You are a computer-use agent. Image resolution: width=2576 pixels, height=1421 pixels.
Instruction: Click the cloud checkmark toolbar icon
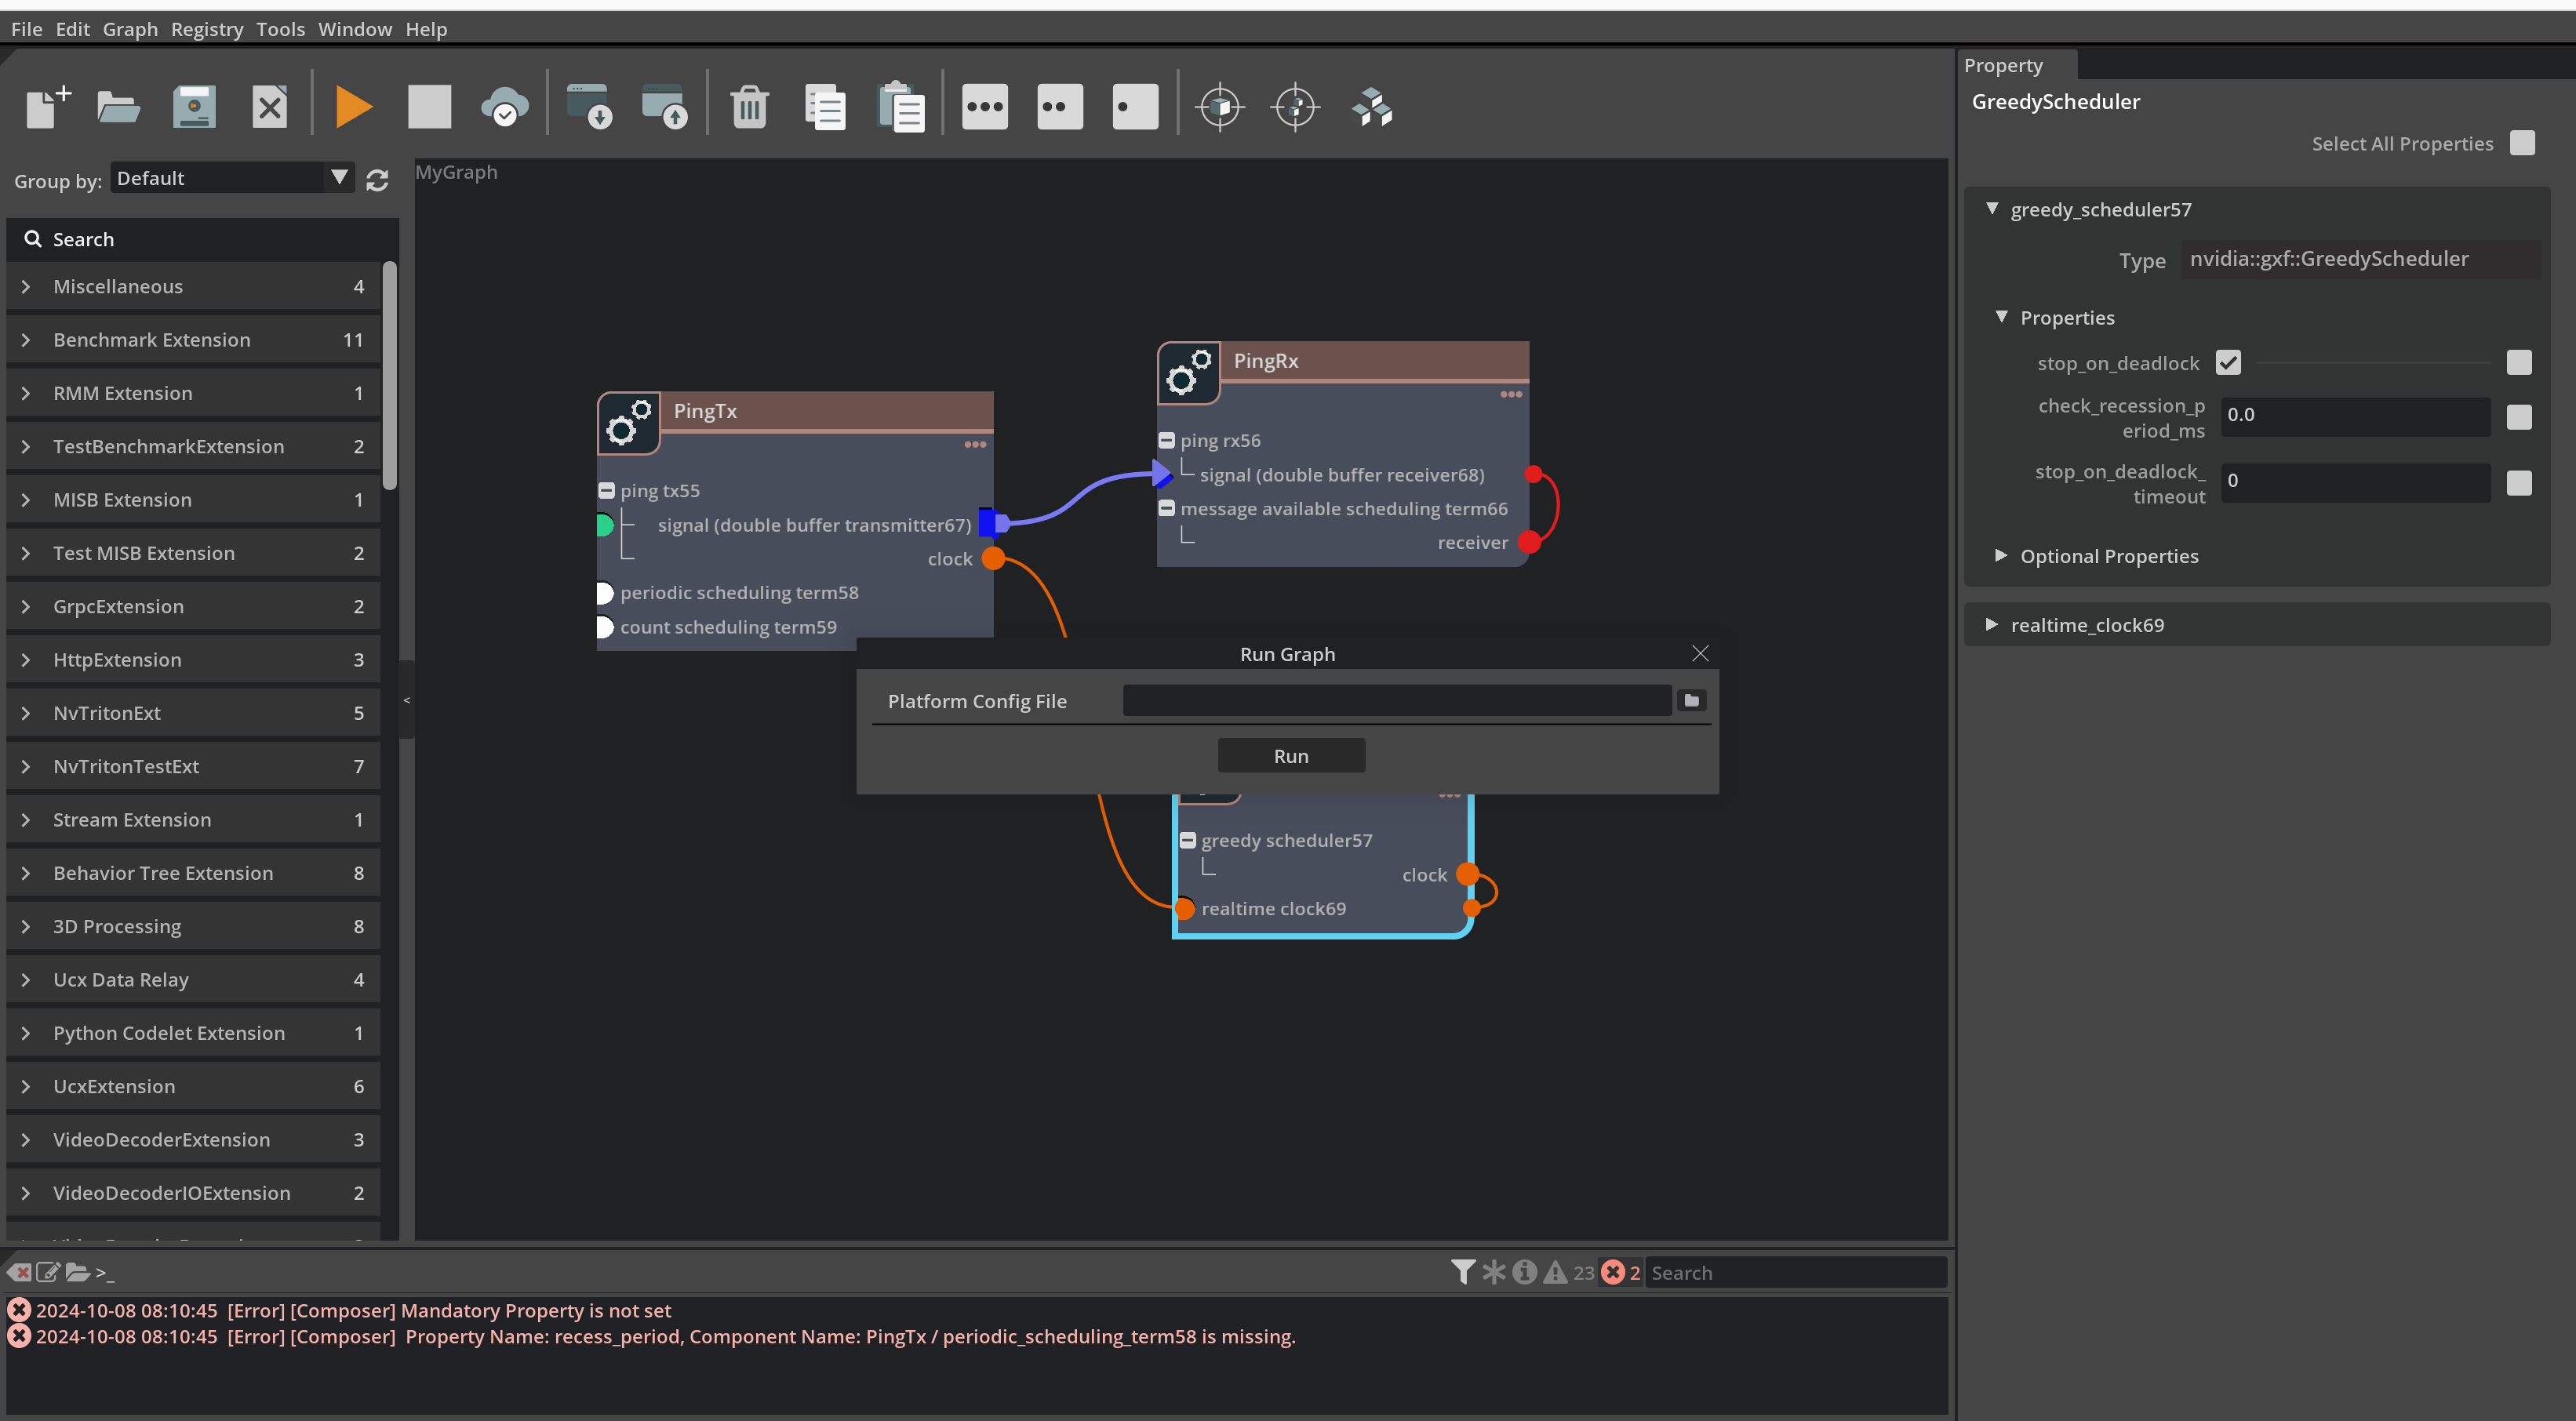point(505,107)
